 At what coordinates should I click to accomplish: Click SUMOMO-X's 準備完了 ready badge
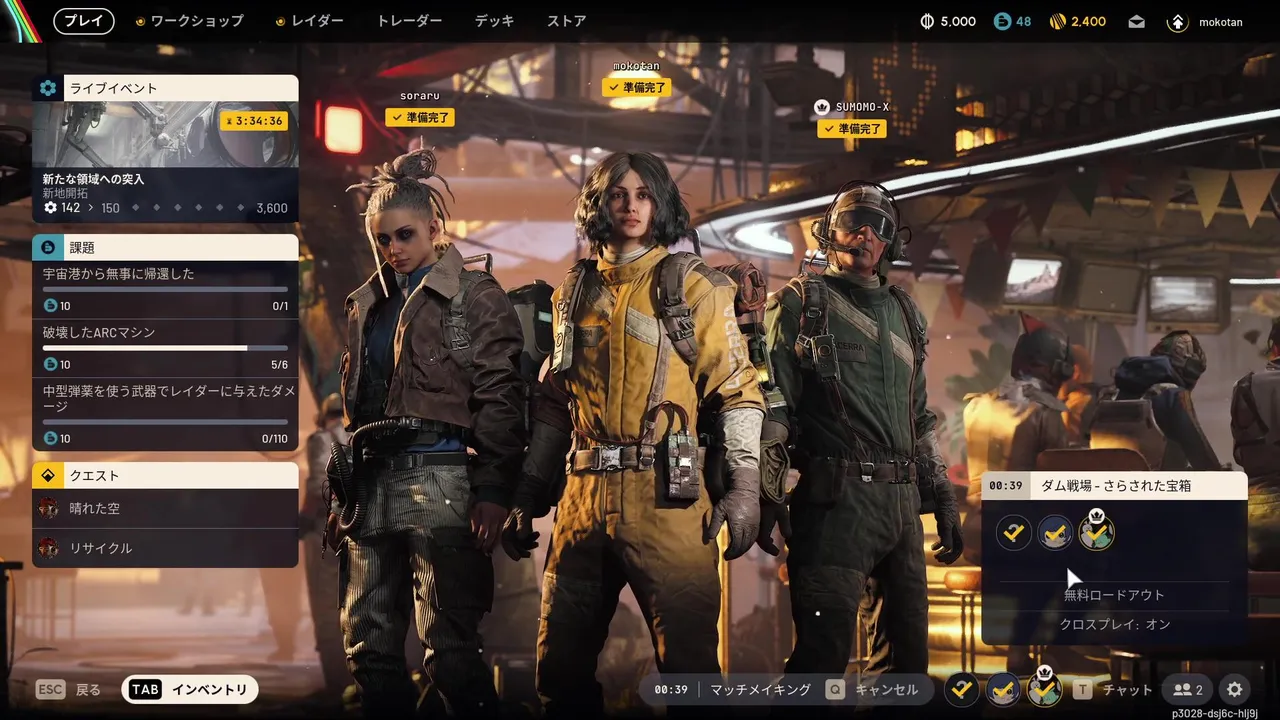point(852,128)
